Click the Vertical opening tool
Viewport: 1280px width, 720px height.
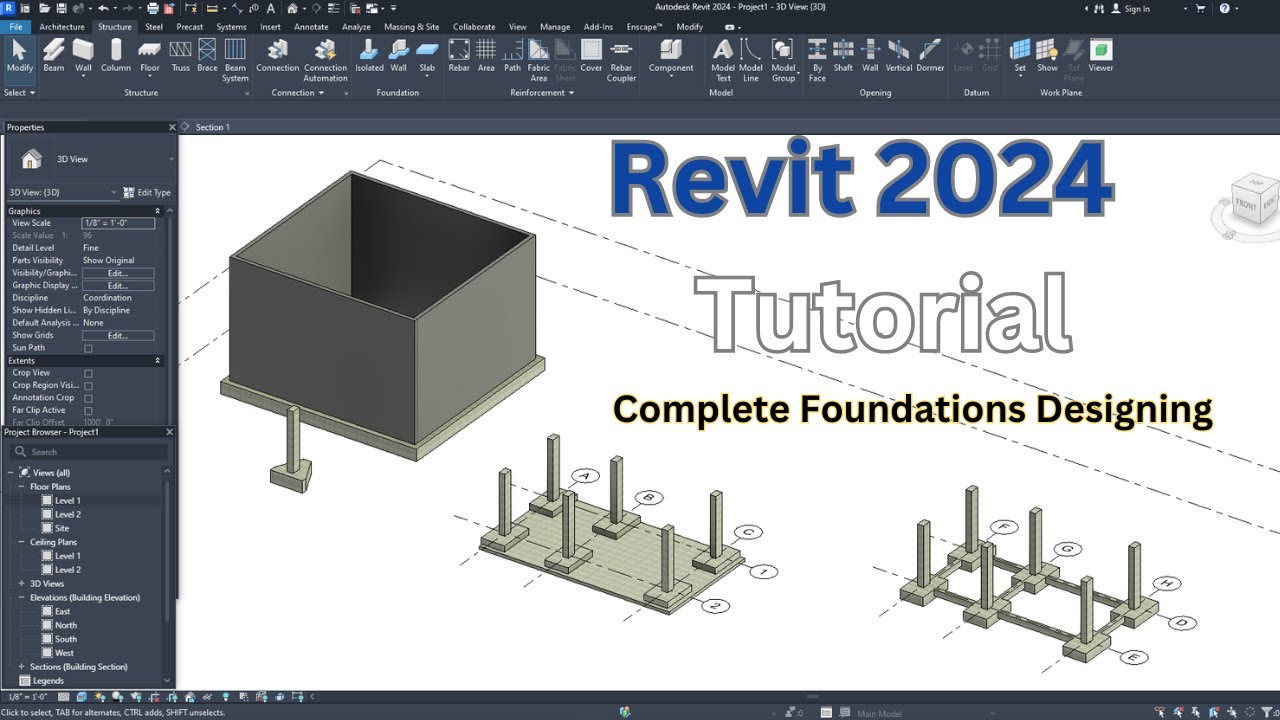[899, 56]
